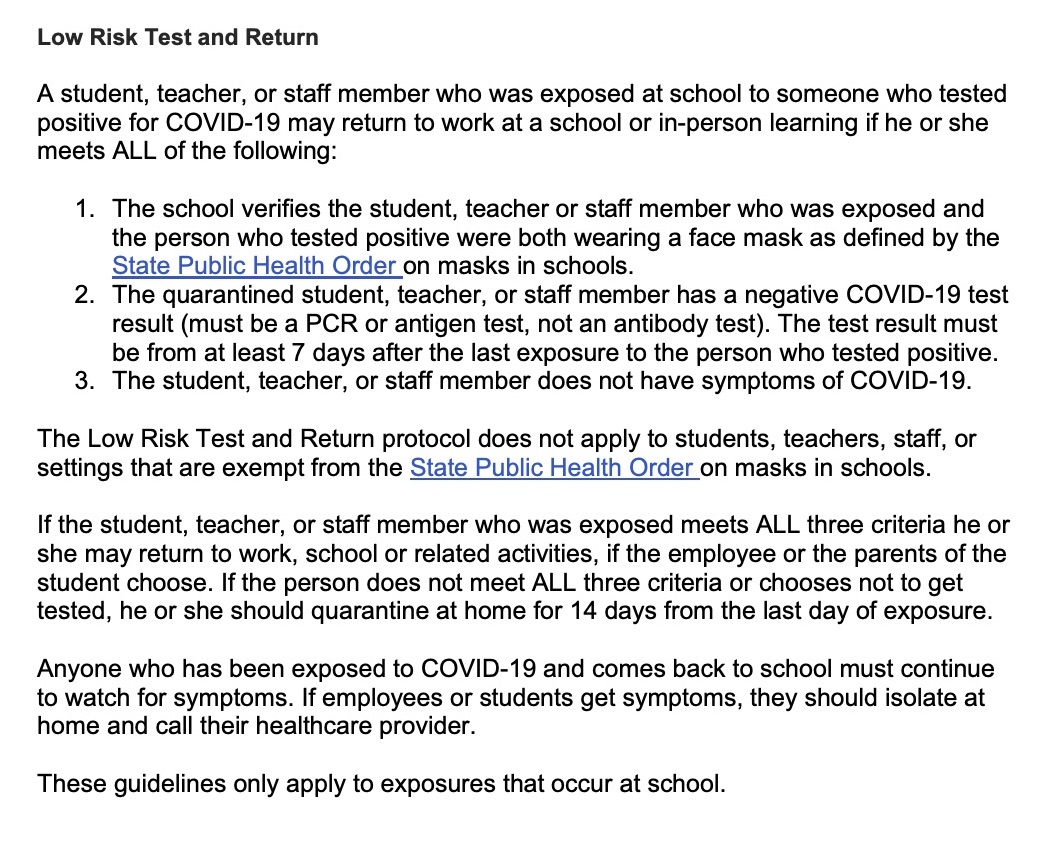Screen dimensions: 1050x847
Task: Place cursor in 'meets ALL of the following:' line
Action: click(x=187, y=151)
